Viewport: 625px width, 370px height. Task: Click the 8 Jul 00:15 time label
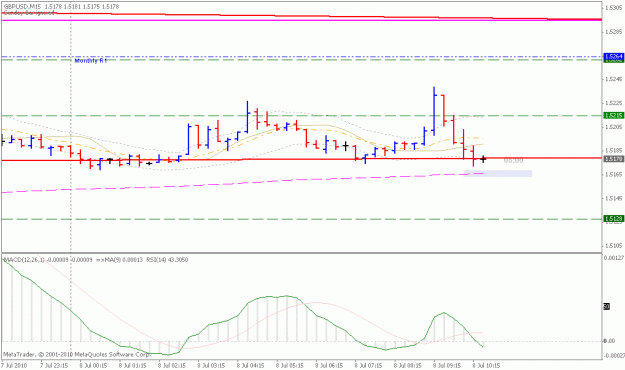click(93, 365)
